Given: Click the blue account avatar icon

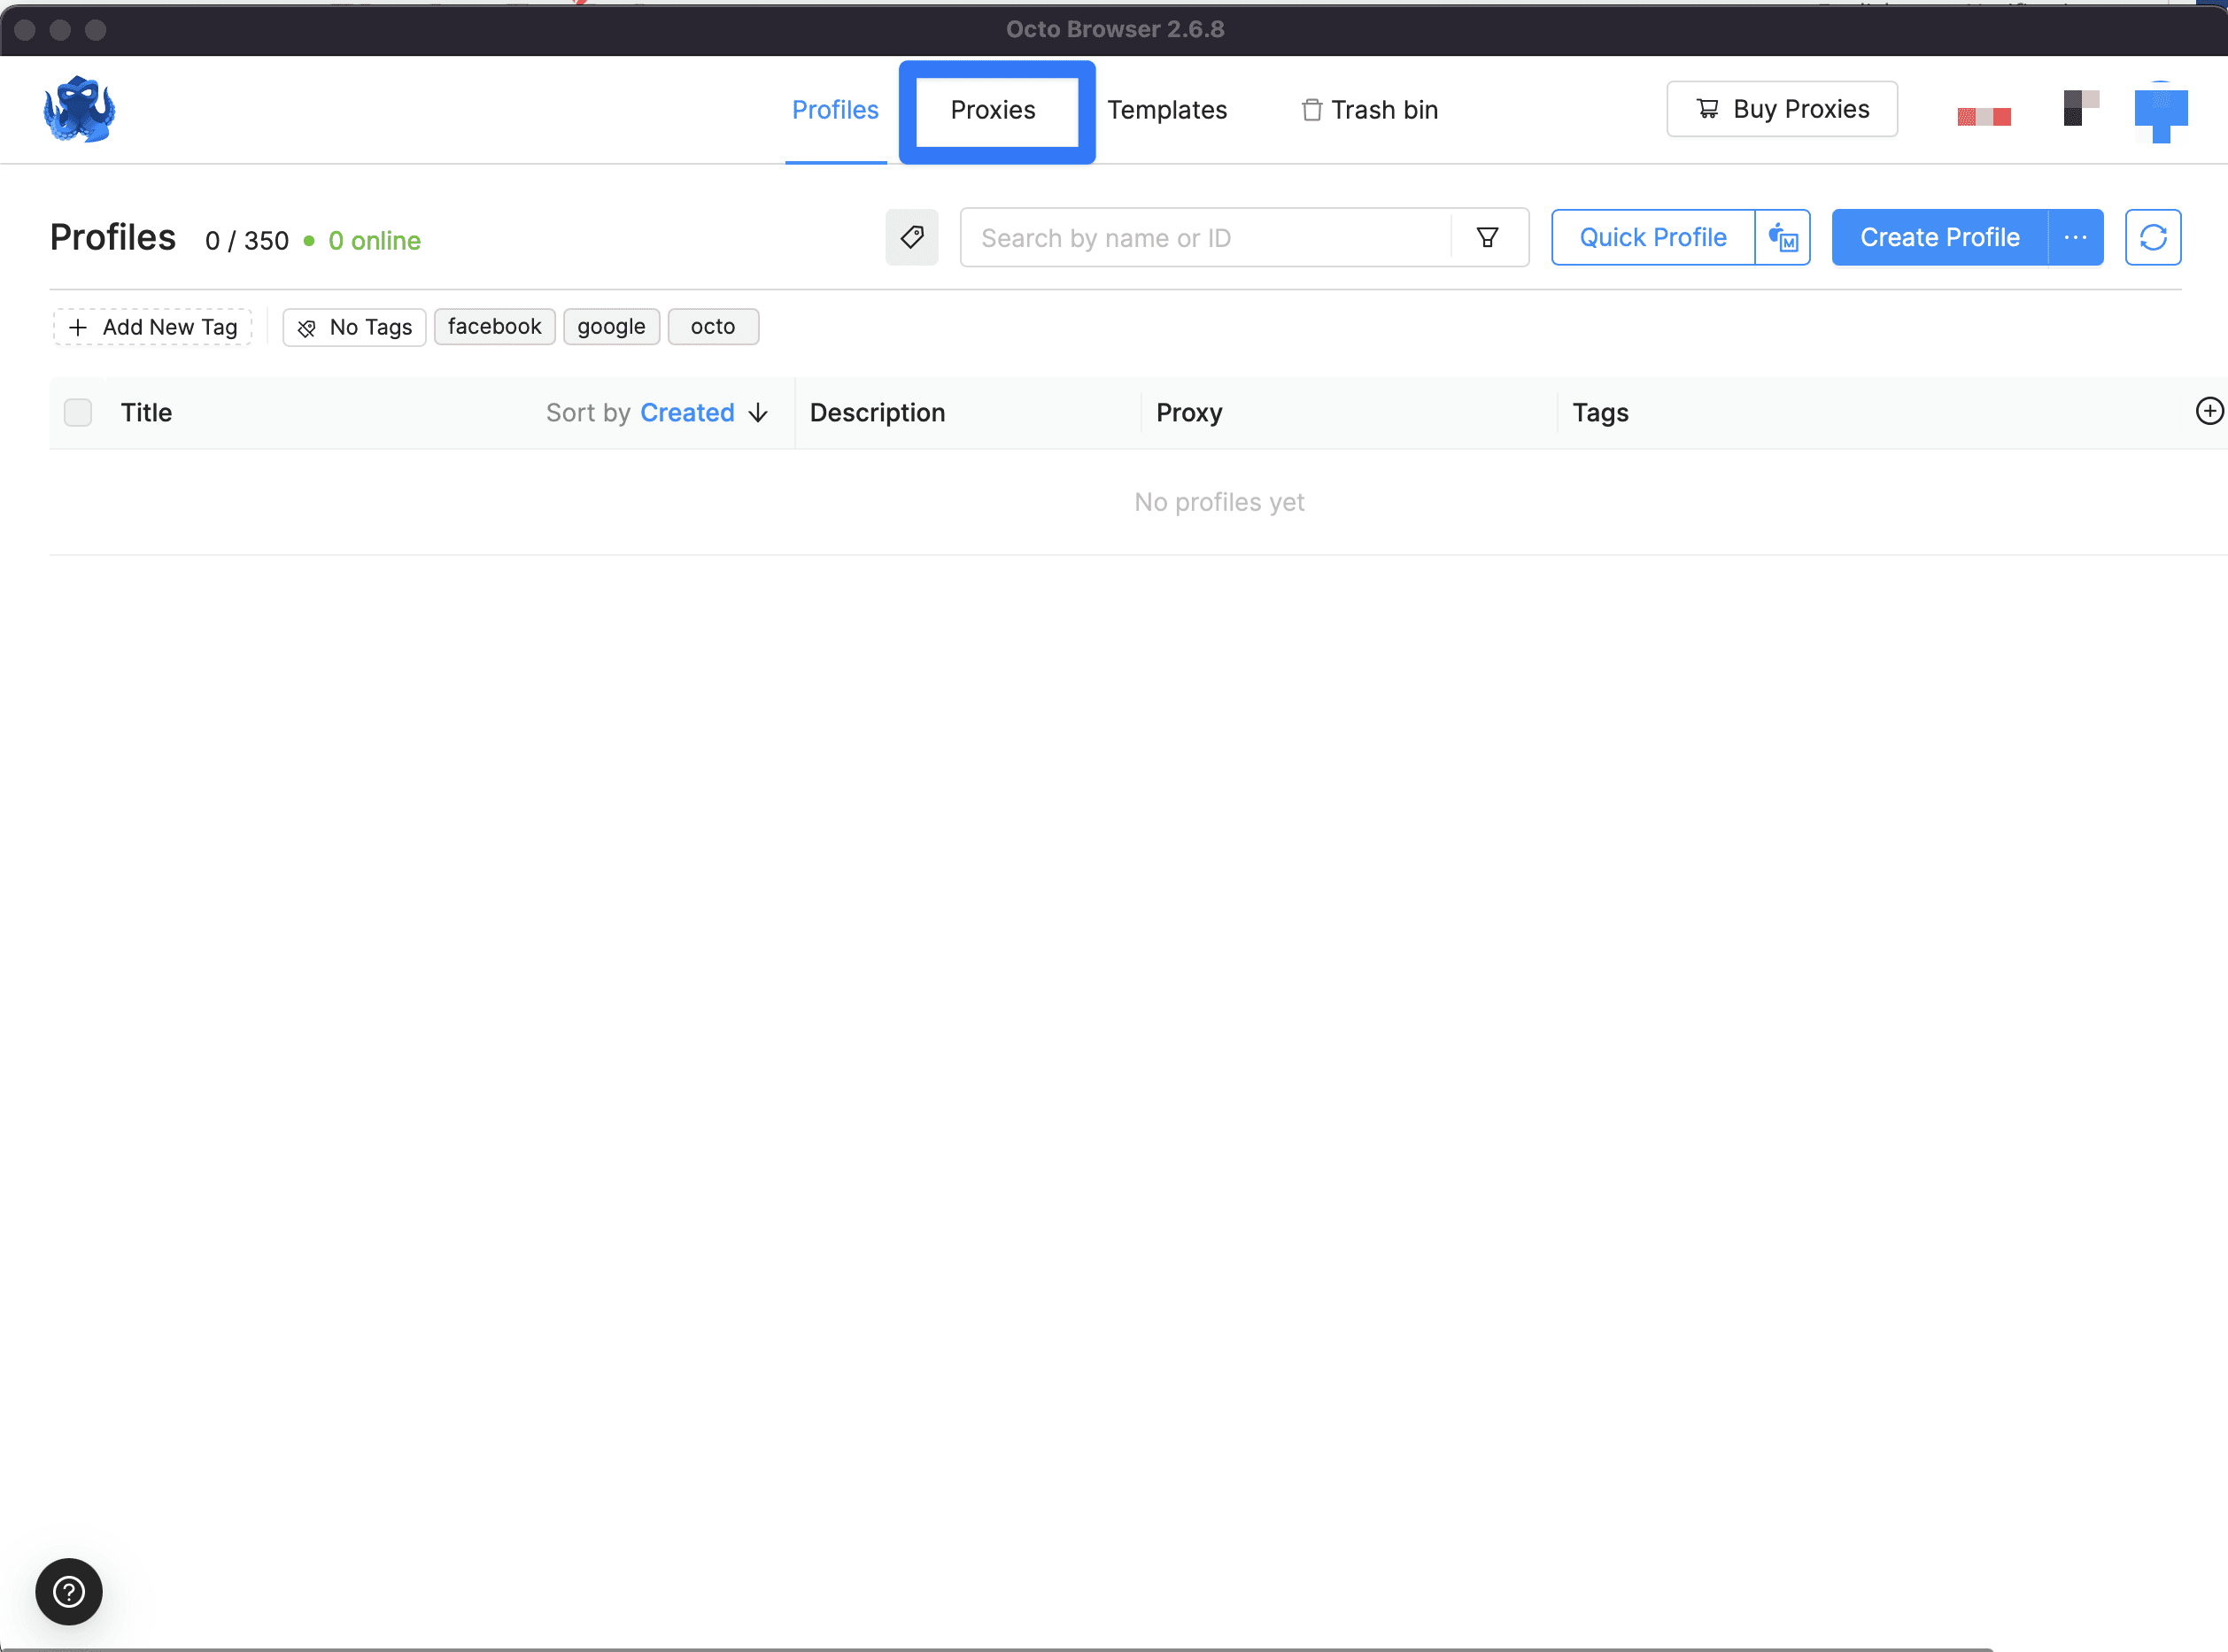Looking at the screenshot, I should pyautogui.click(x=2160, y=112).
